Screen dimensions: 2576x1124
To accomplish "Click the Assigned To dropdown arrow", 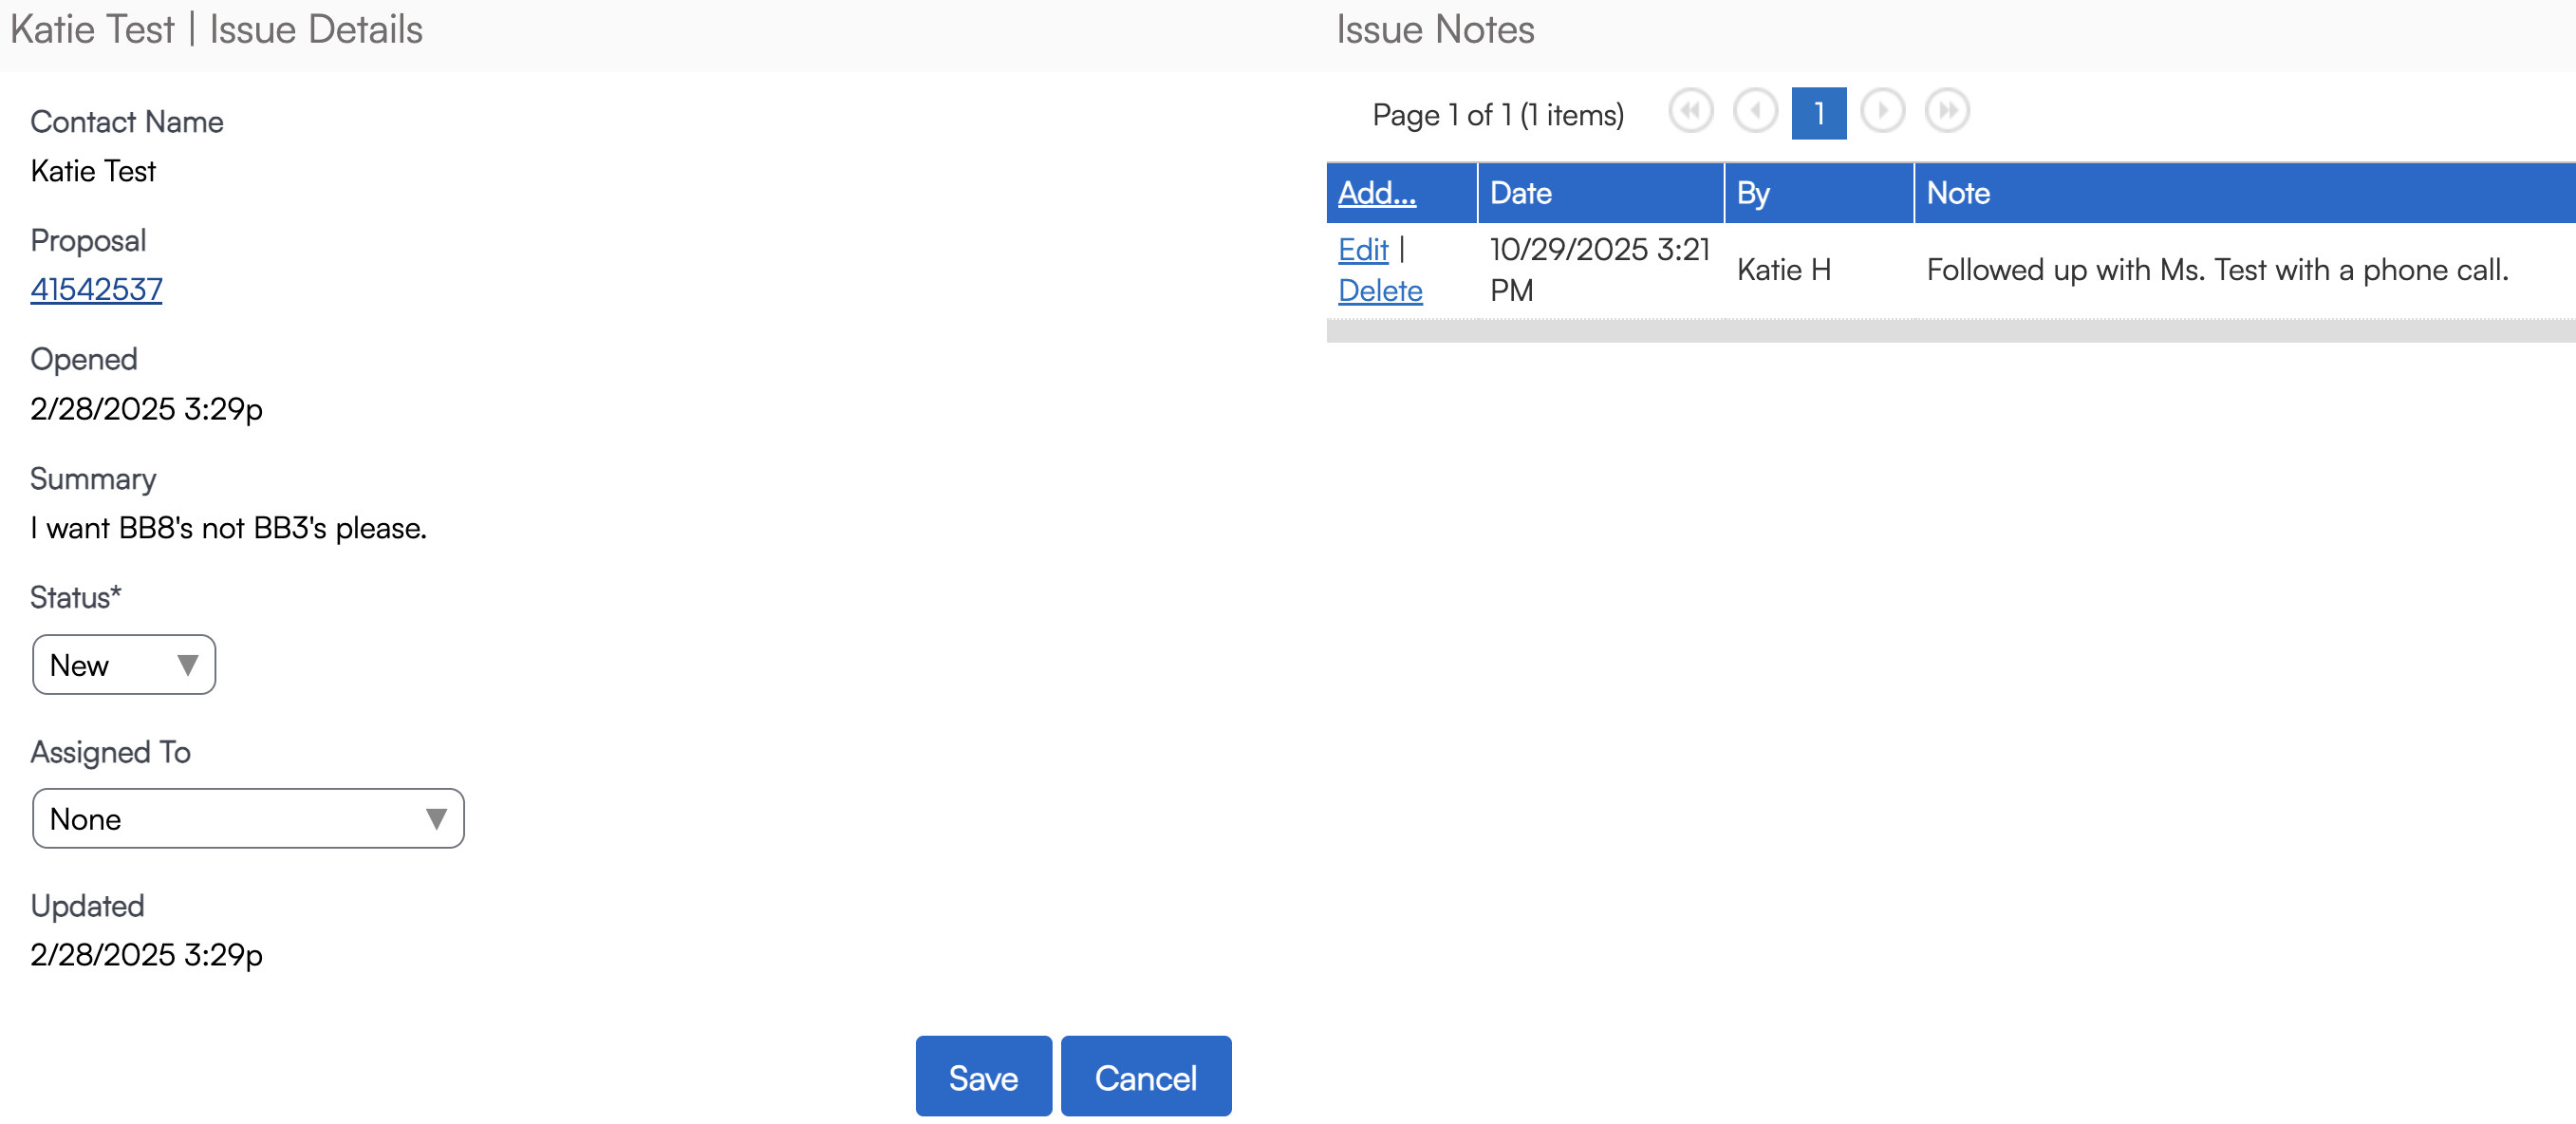I will 436,819.
